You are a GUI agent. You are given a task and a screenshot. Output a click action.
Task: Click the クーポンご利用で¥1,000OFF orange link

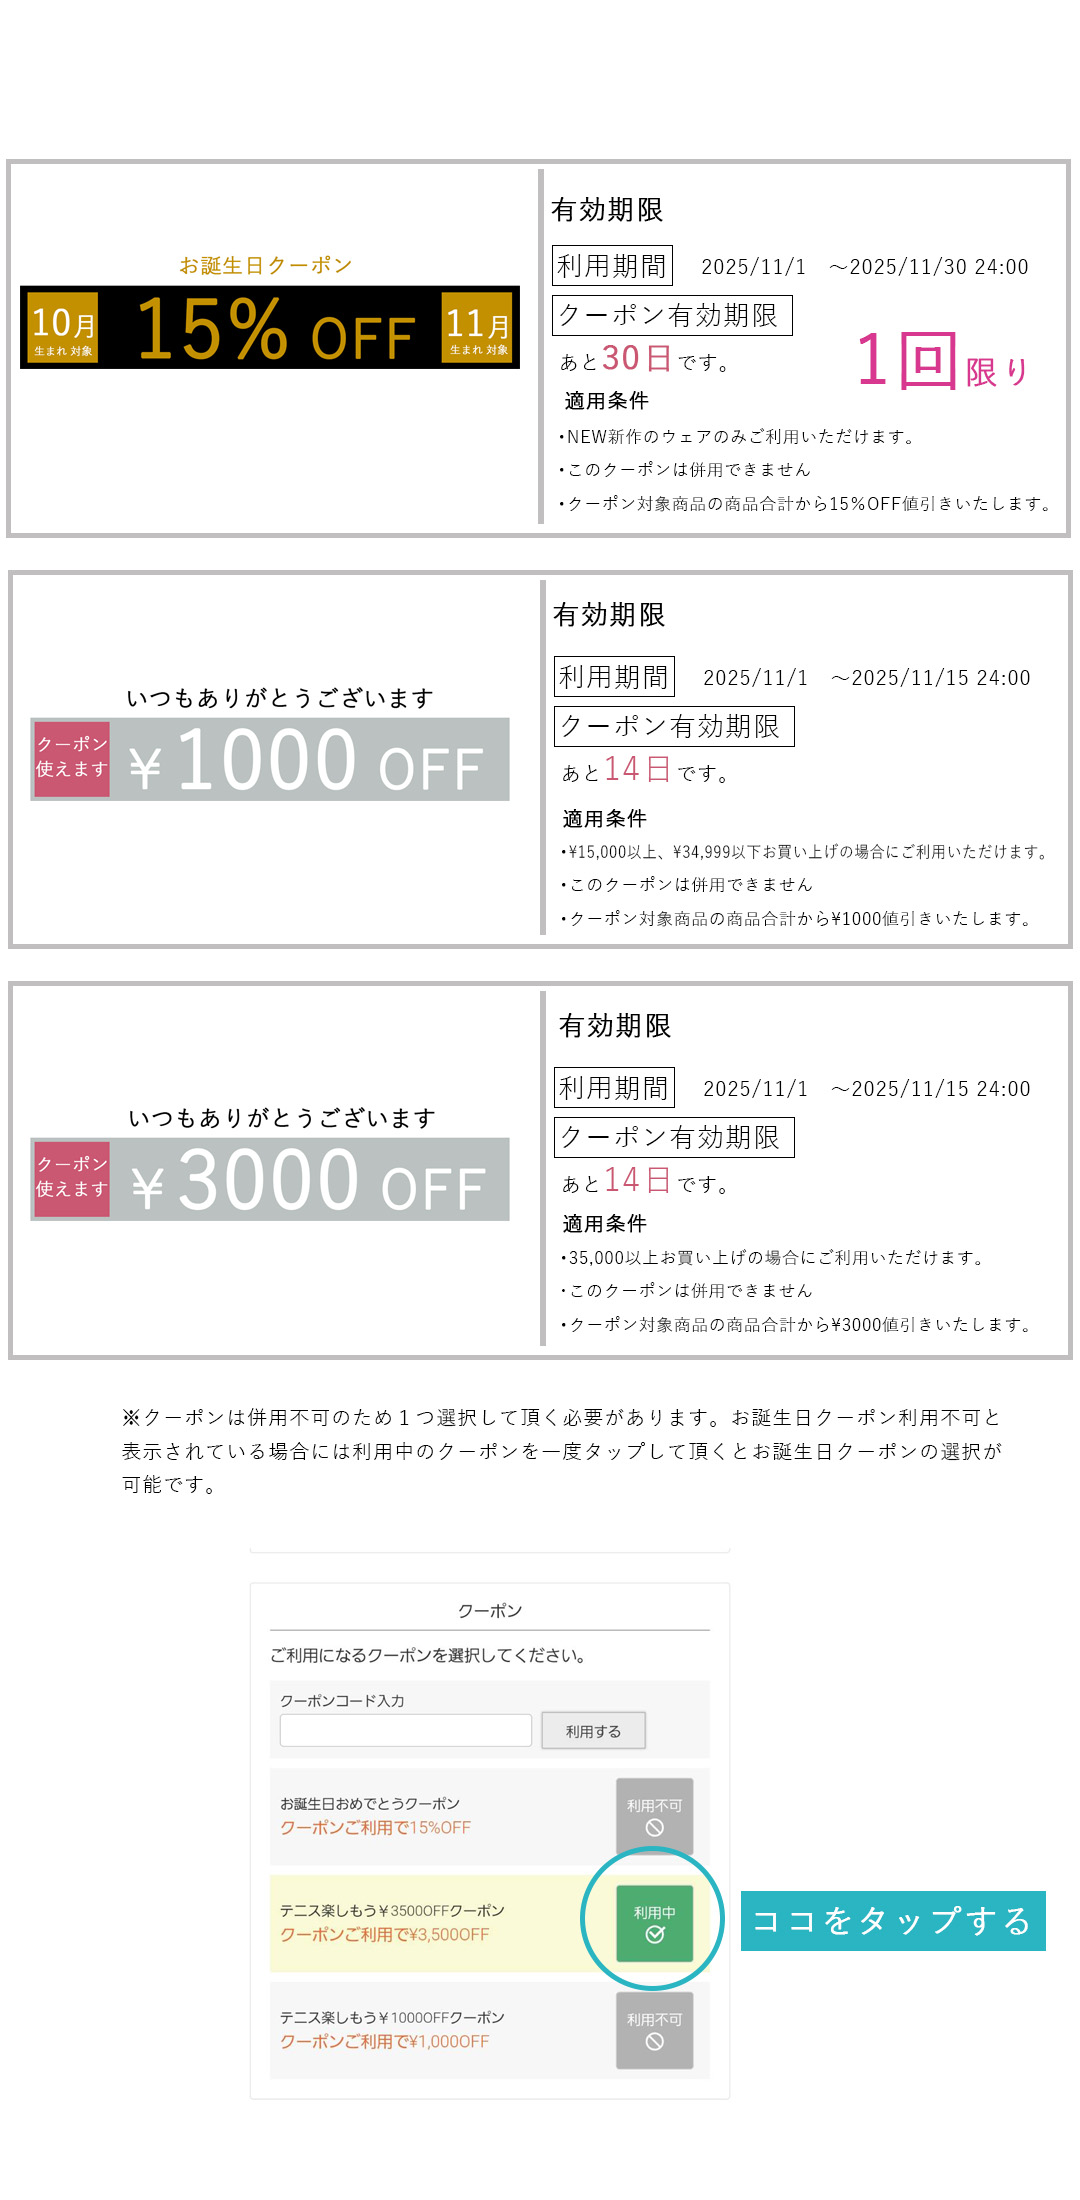click(384, 2042)
